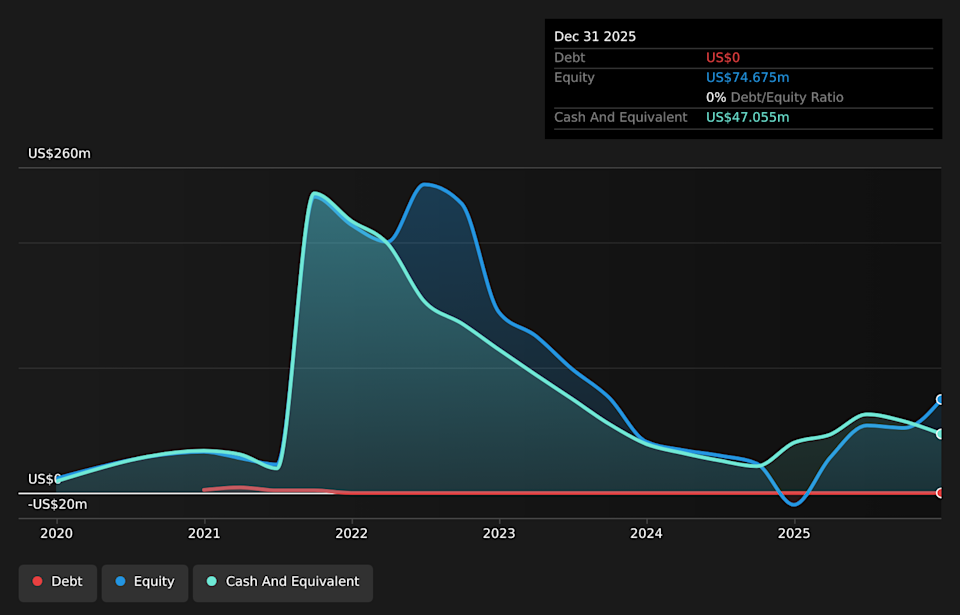The height and width of the screenshot is (615, 960).
Task: Click the blue Equity endpoint marker
Action: point(940,399)
